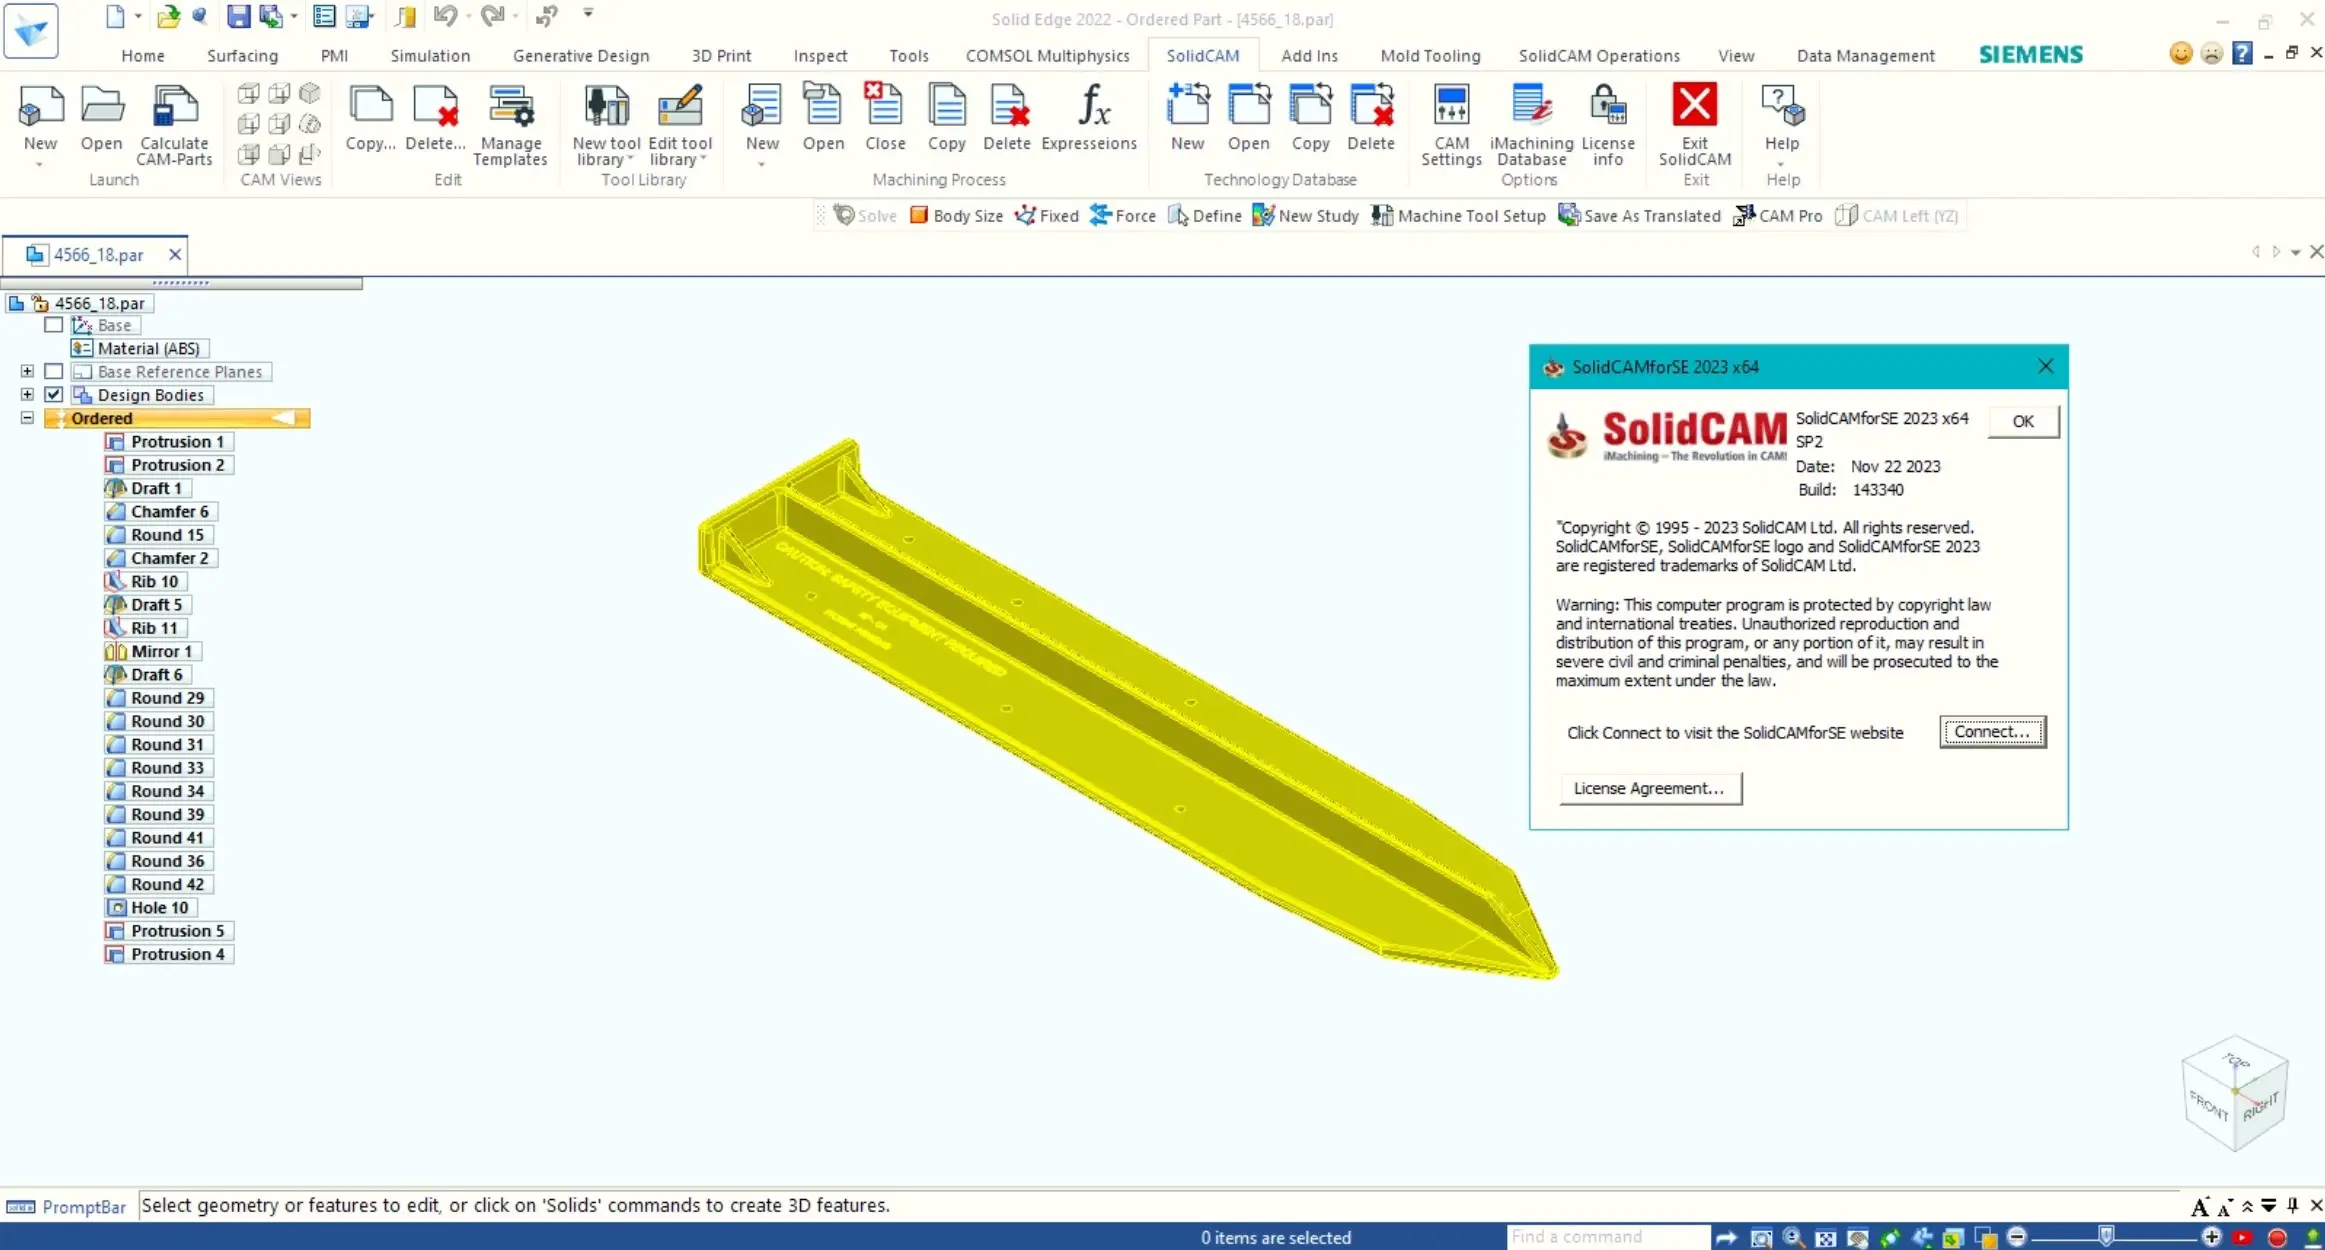2325x1250 pixels.
Task: Open Machine Tool Setup
Action: click(1459, 216)
